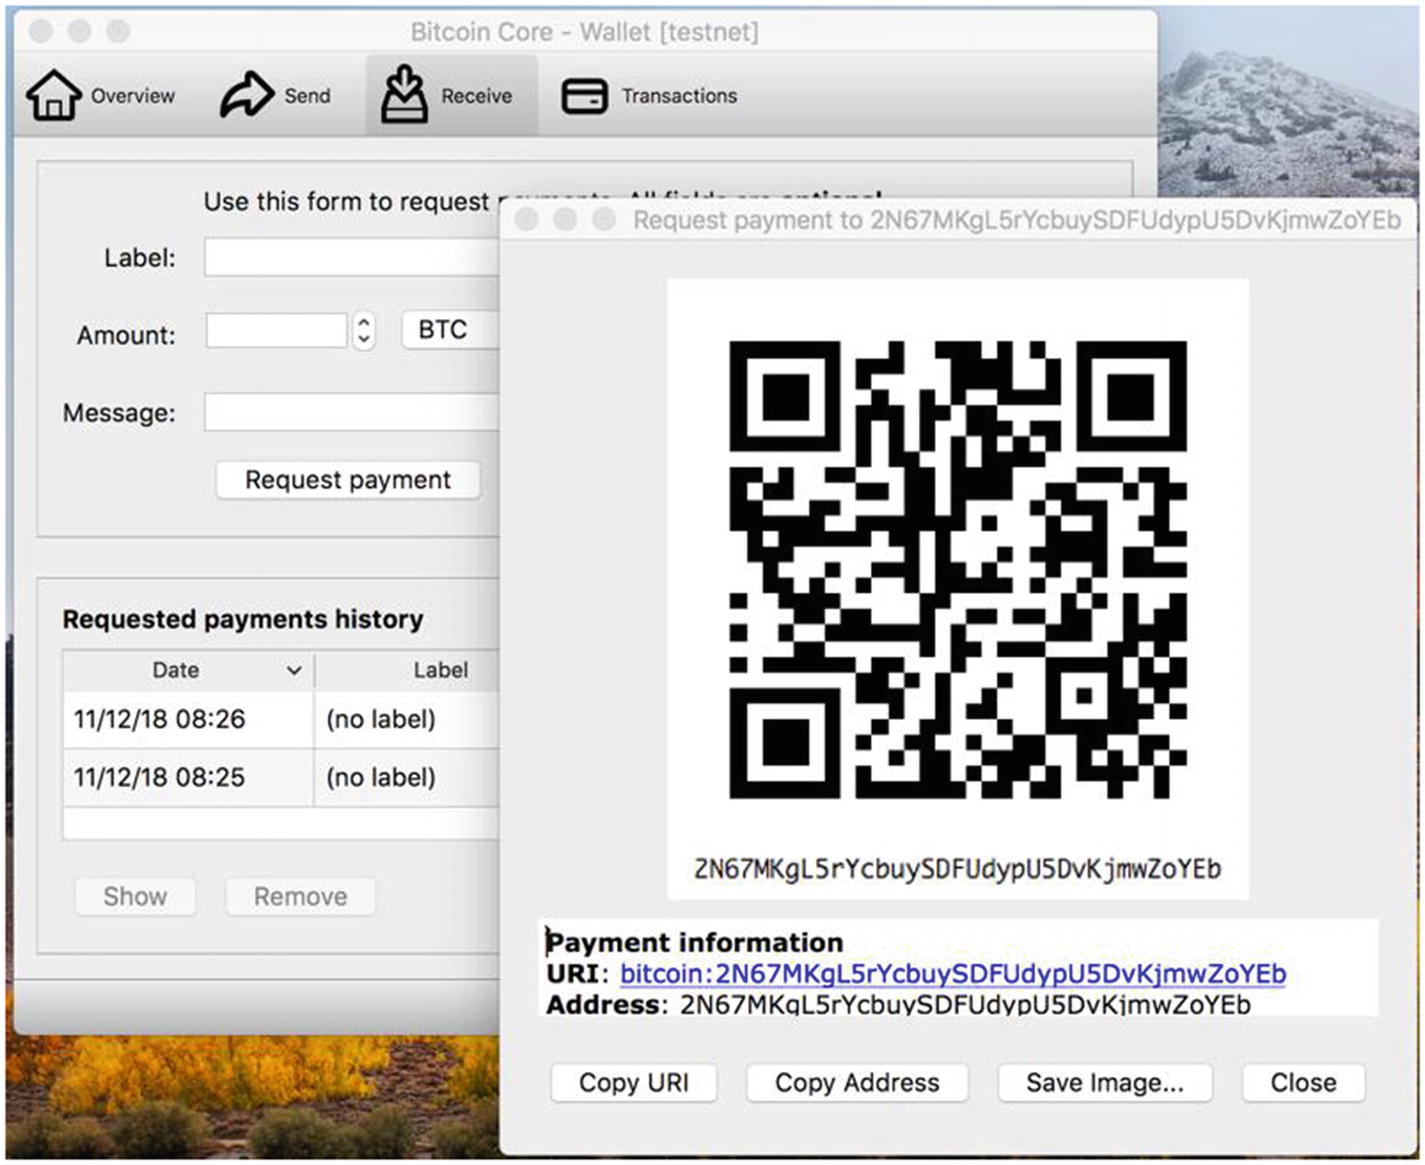Click the Save Image... button
The height and width of the screenshot is (1165, 1425).
(x=1105, y=1083)
